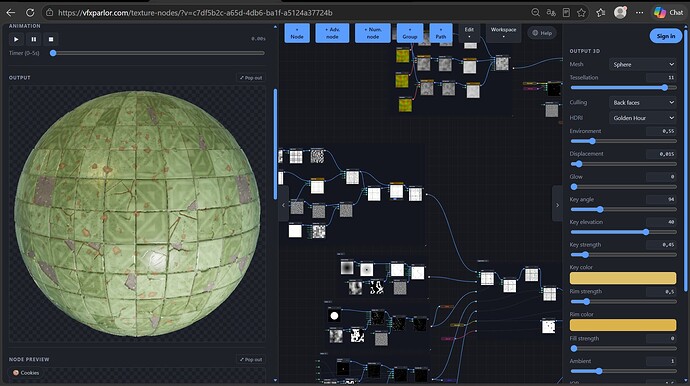Click the Environment slider
Screen dimensions: 690x386
tap(623, 141)
